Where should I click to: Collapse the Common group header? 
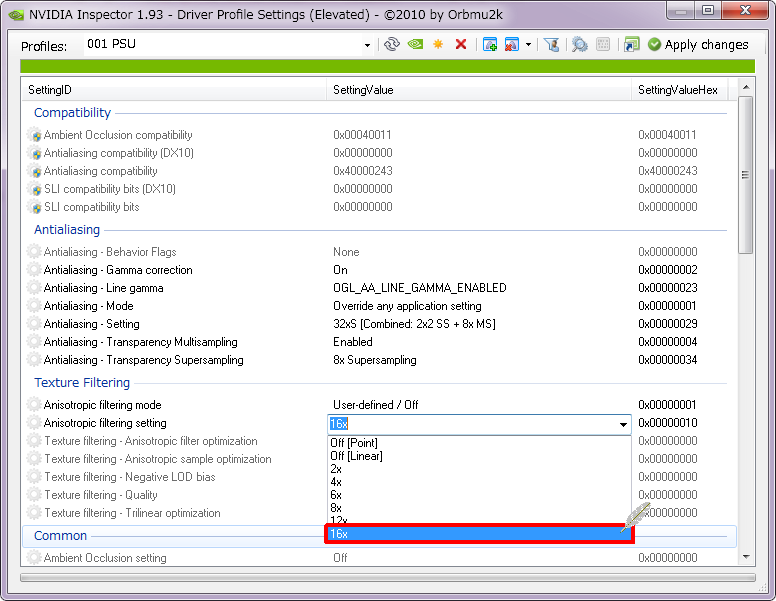point(60,536)
